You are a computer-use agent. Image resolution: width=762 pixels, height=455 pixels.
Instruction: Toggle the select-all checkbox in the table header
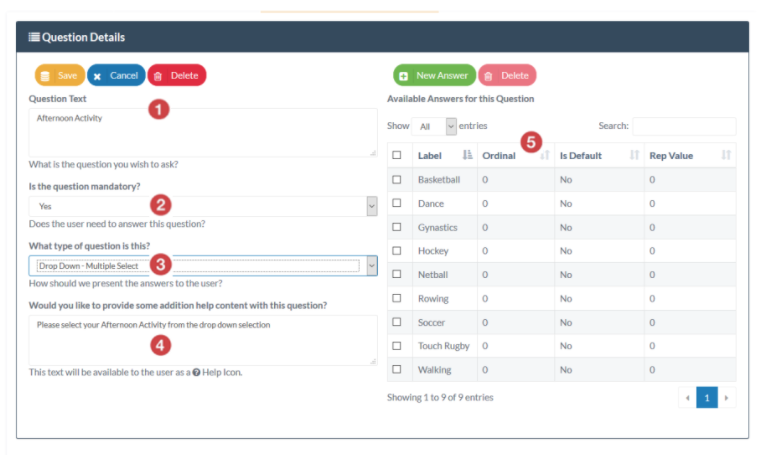[397, 155]
